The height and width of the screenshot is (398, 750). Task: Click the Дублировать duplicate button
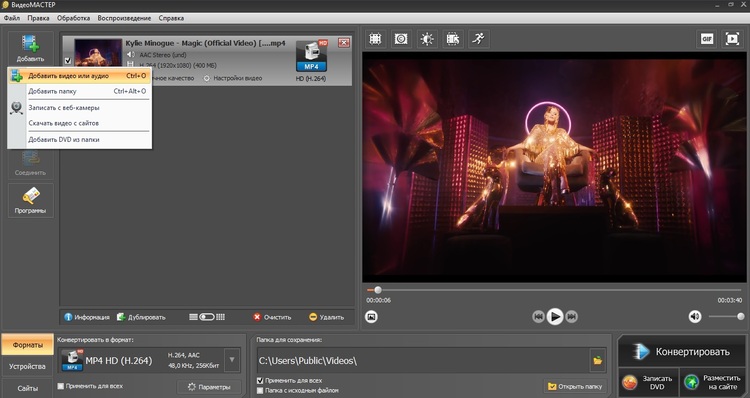(x=141, y=317)
